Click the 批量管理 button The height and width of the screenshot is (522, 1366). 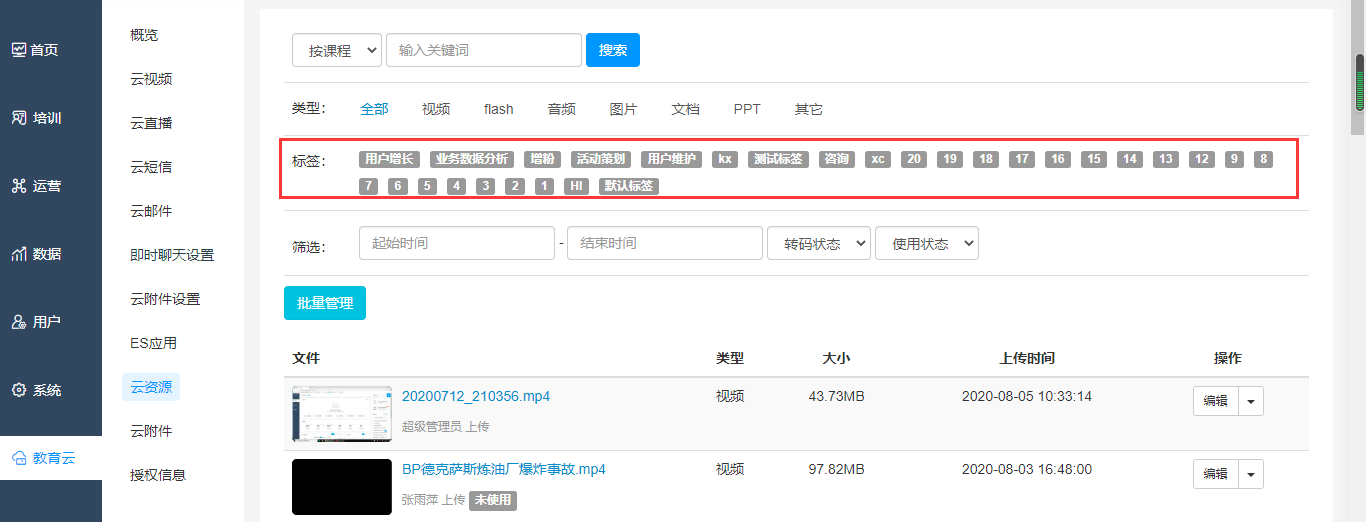325,303
